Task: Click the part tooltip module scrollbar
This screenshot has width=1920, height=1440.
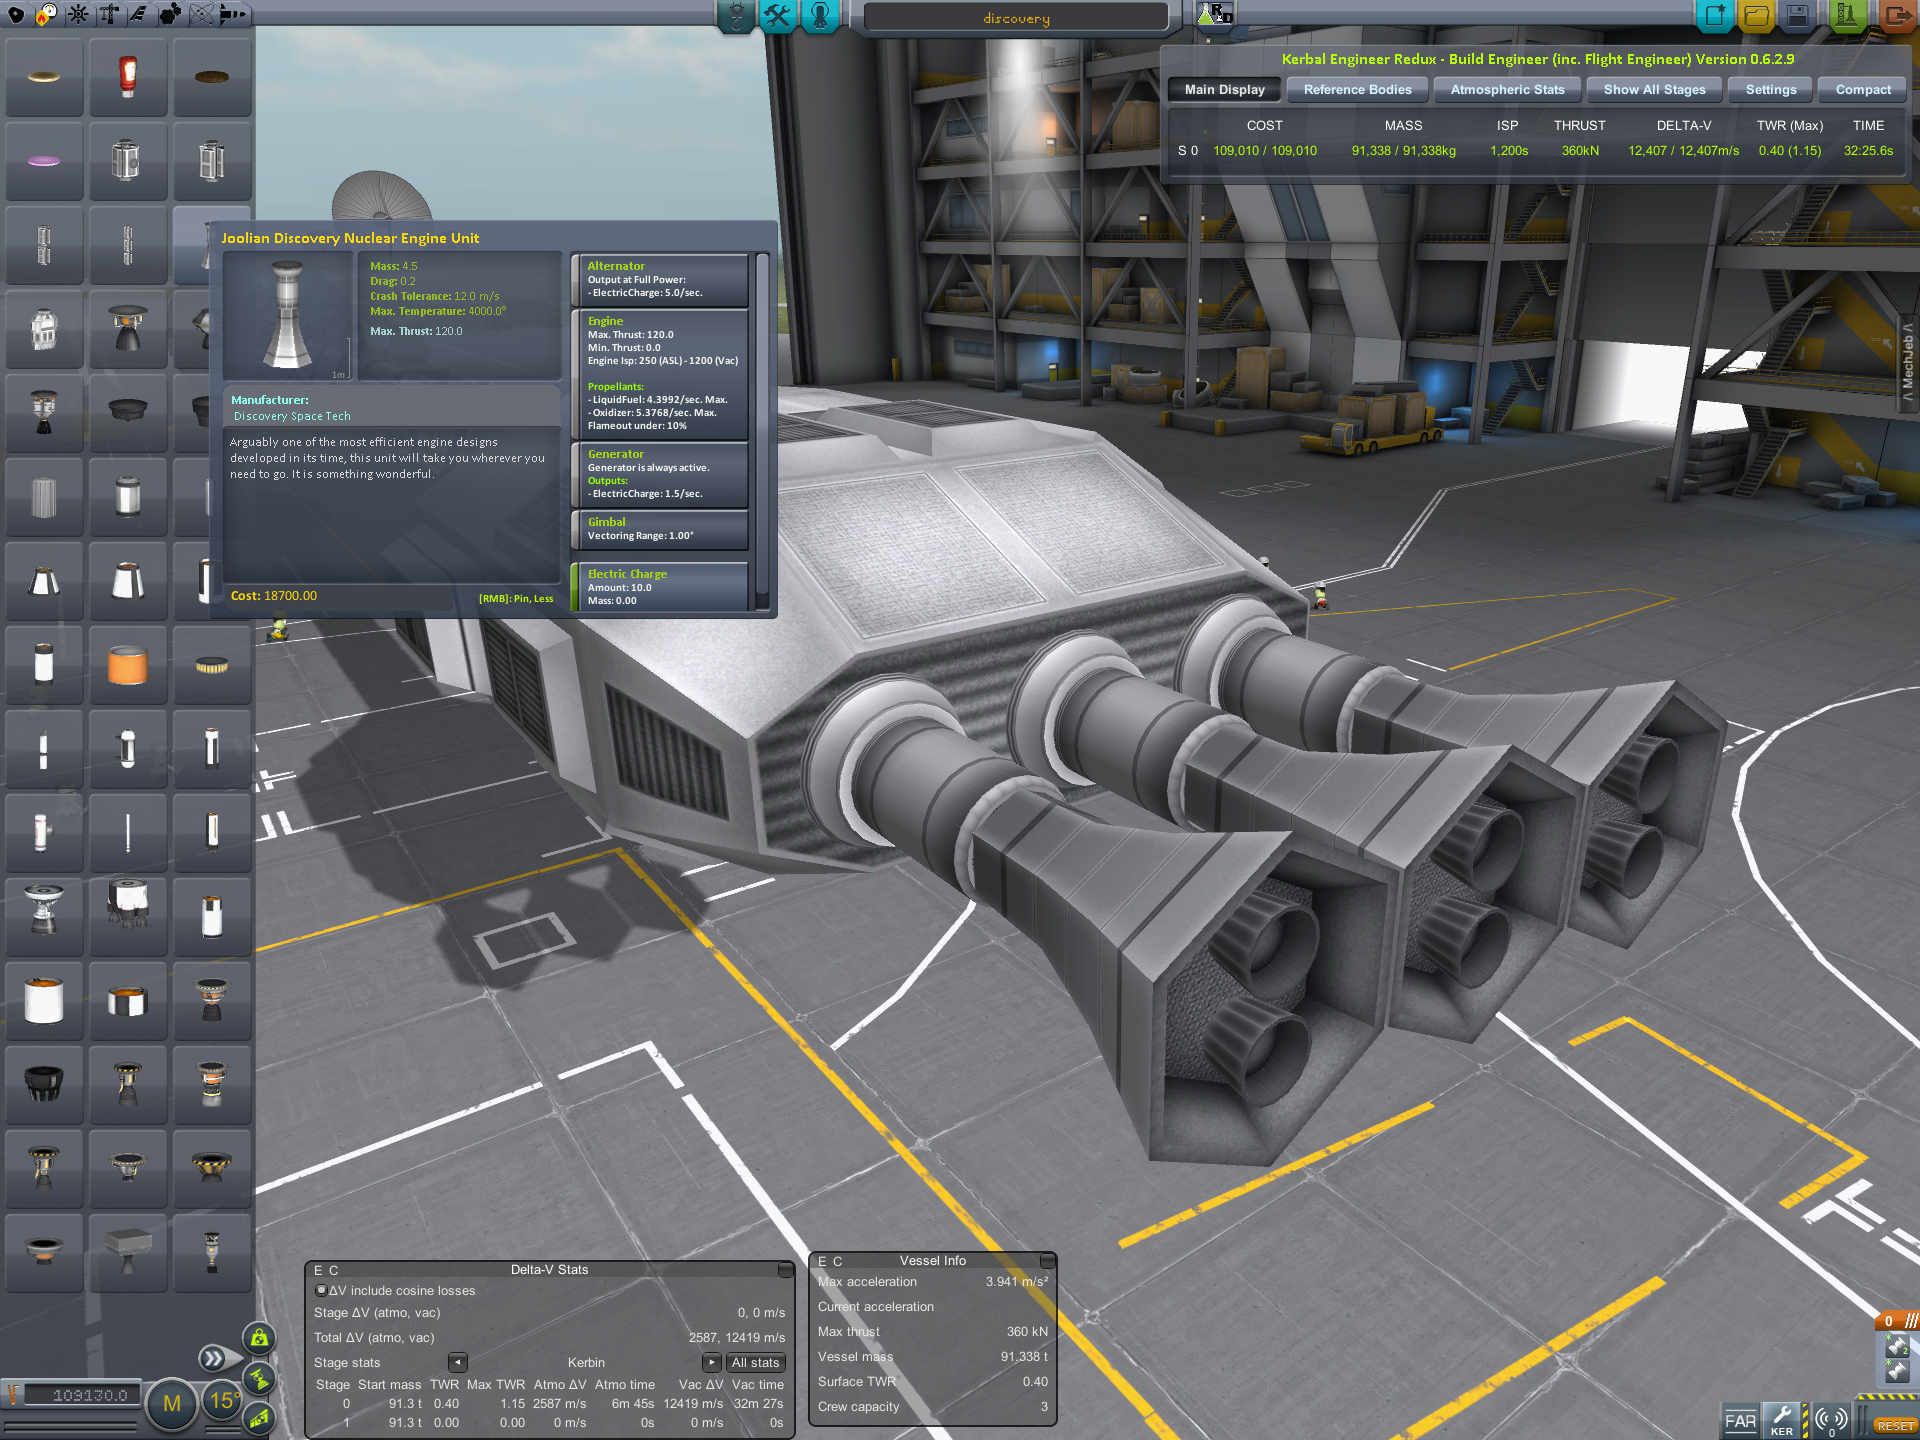Action: [x=762, y=430]
